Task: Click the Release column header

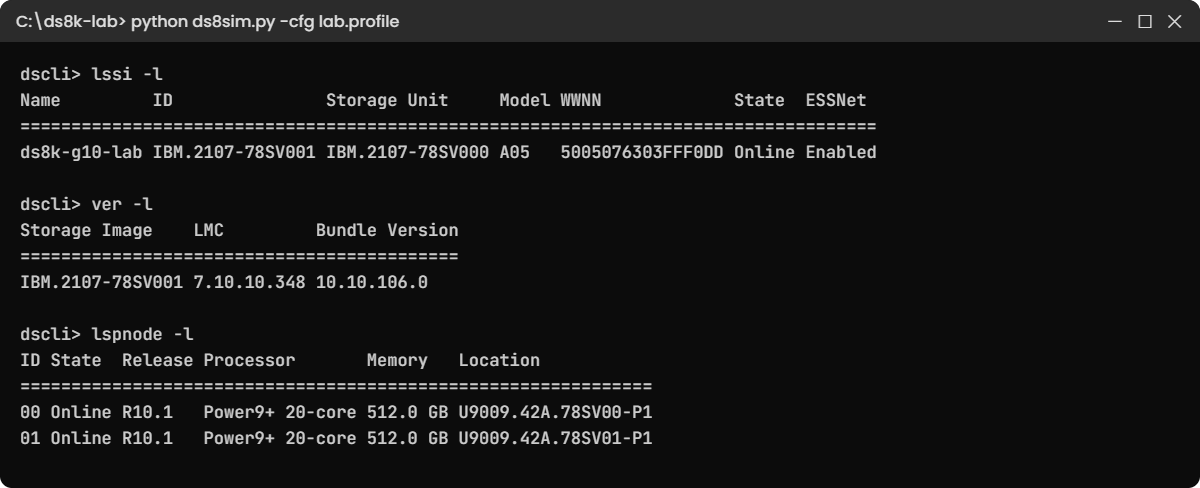Action: pos(157,360)
